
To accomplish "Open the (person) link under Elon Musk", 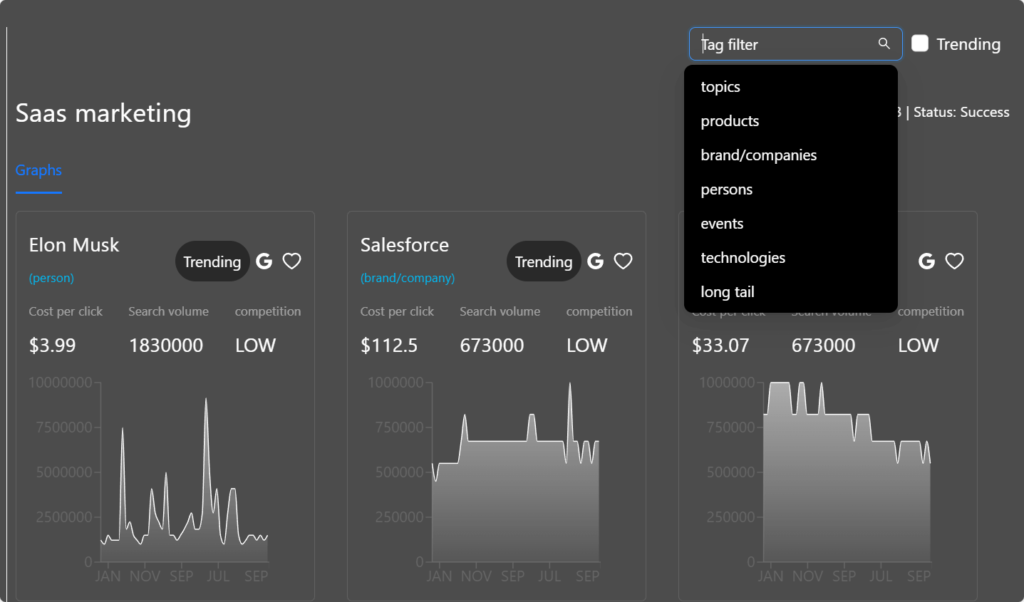I will pos(51,278).
